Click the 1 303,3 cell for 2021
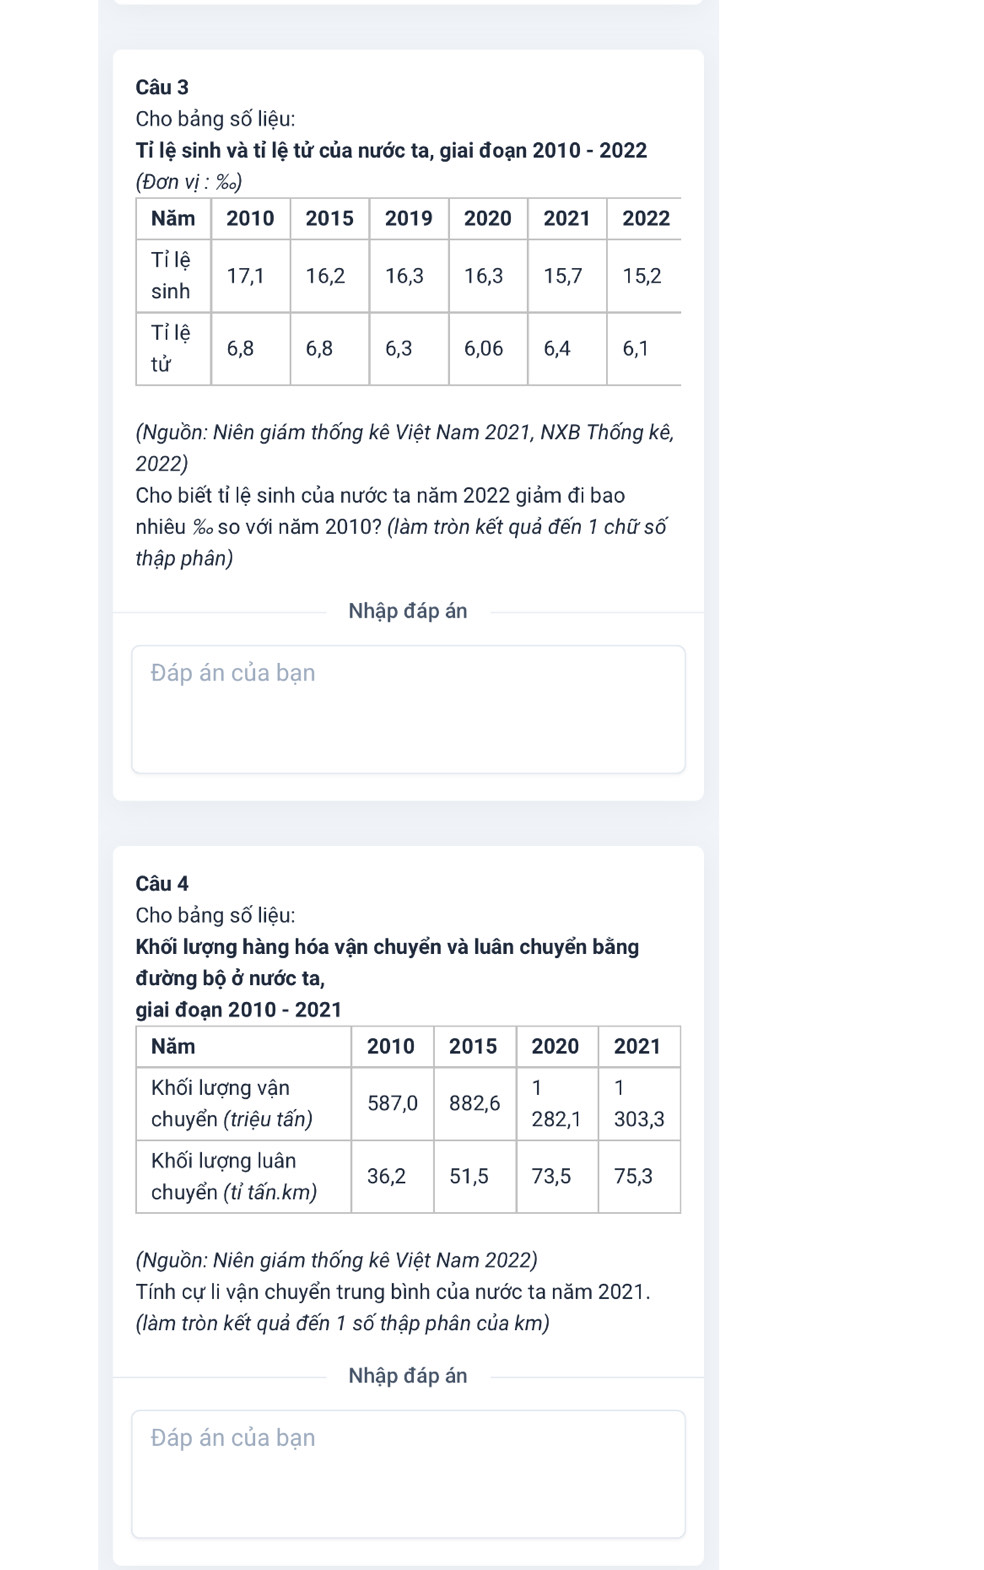Screen dimensions: 984x1570 pos(639,1104)
